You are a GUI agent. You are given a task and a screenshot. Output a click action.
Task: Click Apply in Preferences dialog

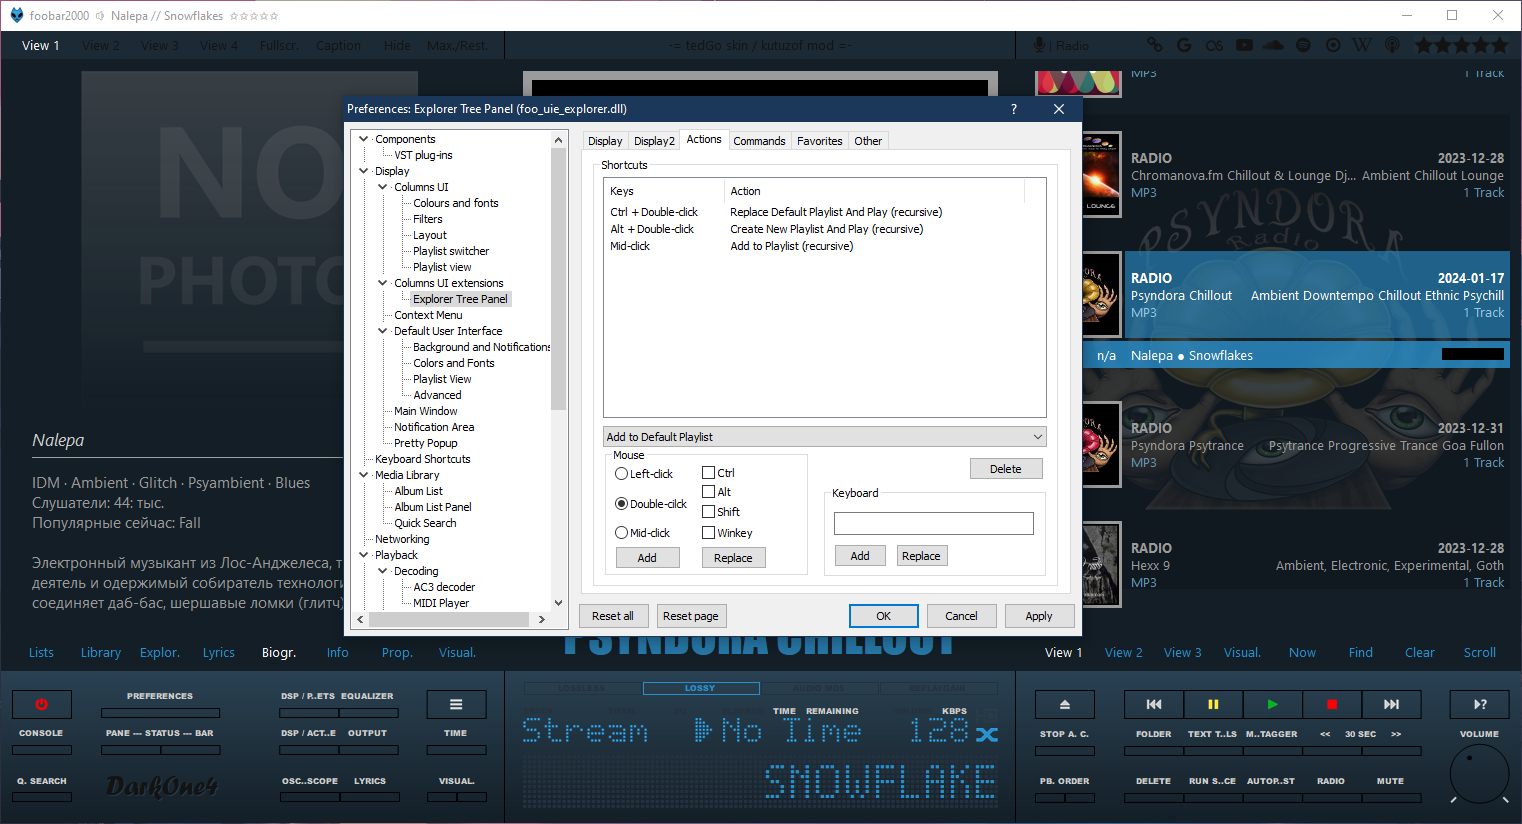tap(1039, 616)
